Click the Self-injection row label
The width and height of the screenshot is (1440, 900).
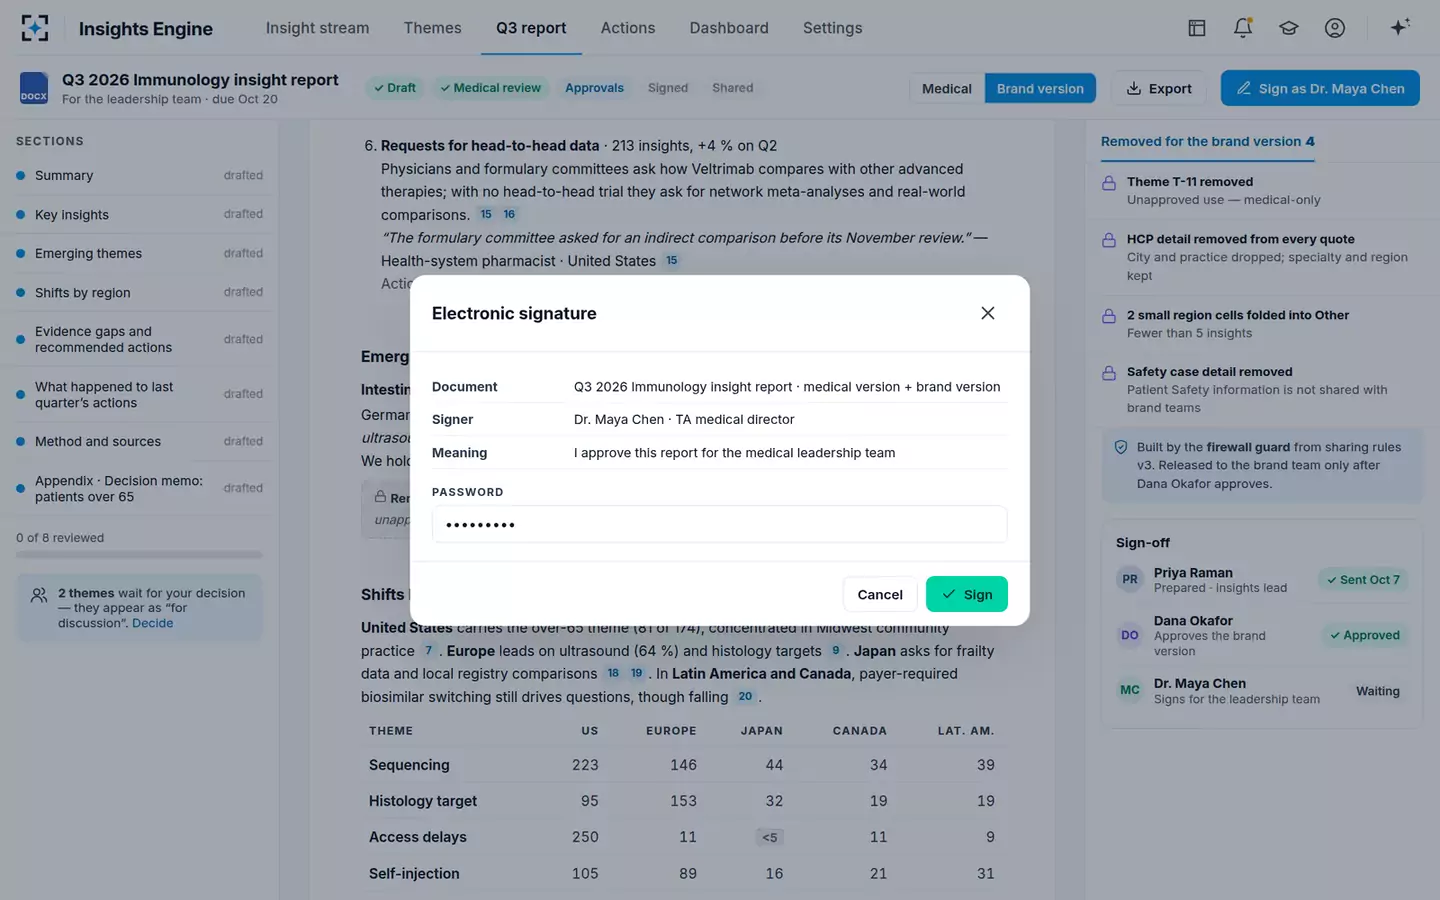point(414,873)
